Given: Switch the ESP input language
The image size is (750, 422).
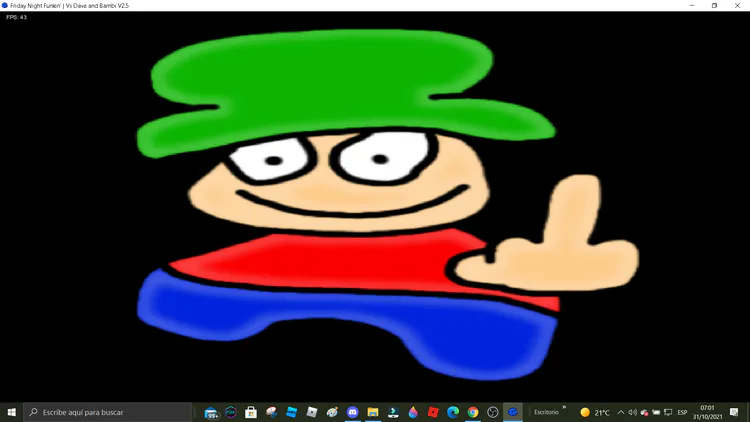Looking at the screenshot, I should coord(683,412).
